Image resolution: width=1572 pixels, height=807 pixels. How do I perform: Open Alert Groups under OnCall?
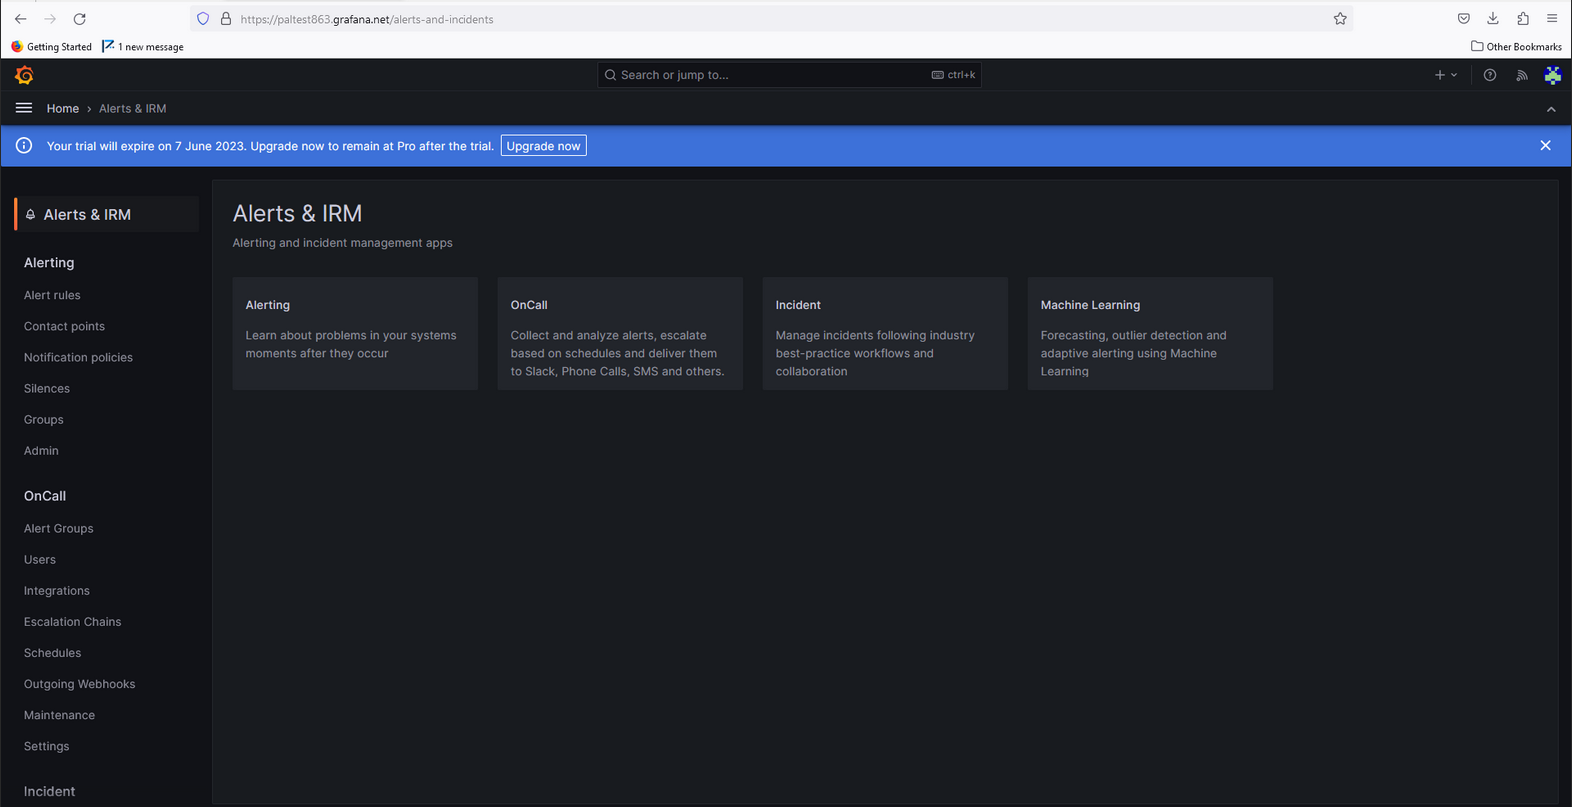[58, 528]
